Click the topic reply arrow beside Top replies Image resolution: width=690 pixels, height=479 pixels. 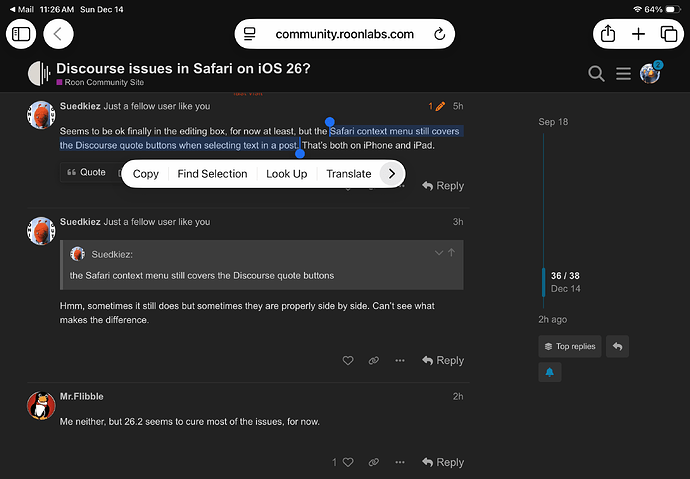click(x=618, y=346)
